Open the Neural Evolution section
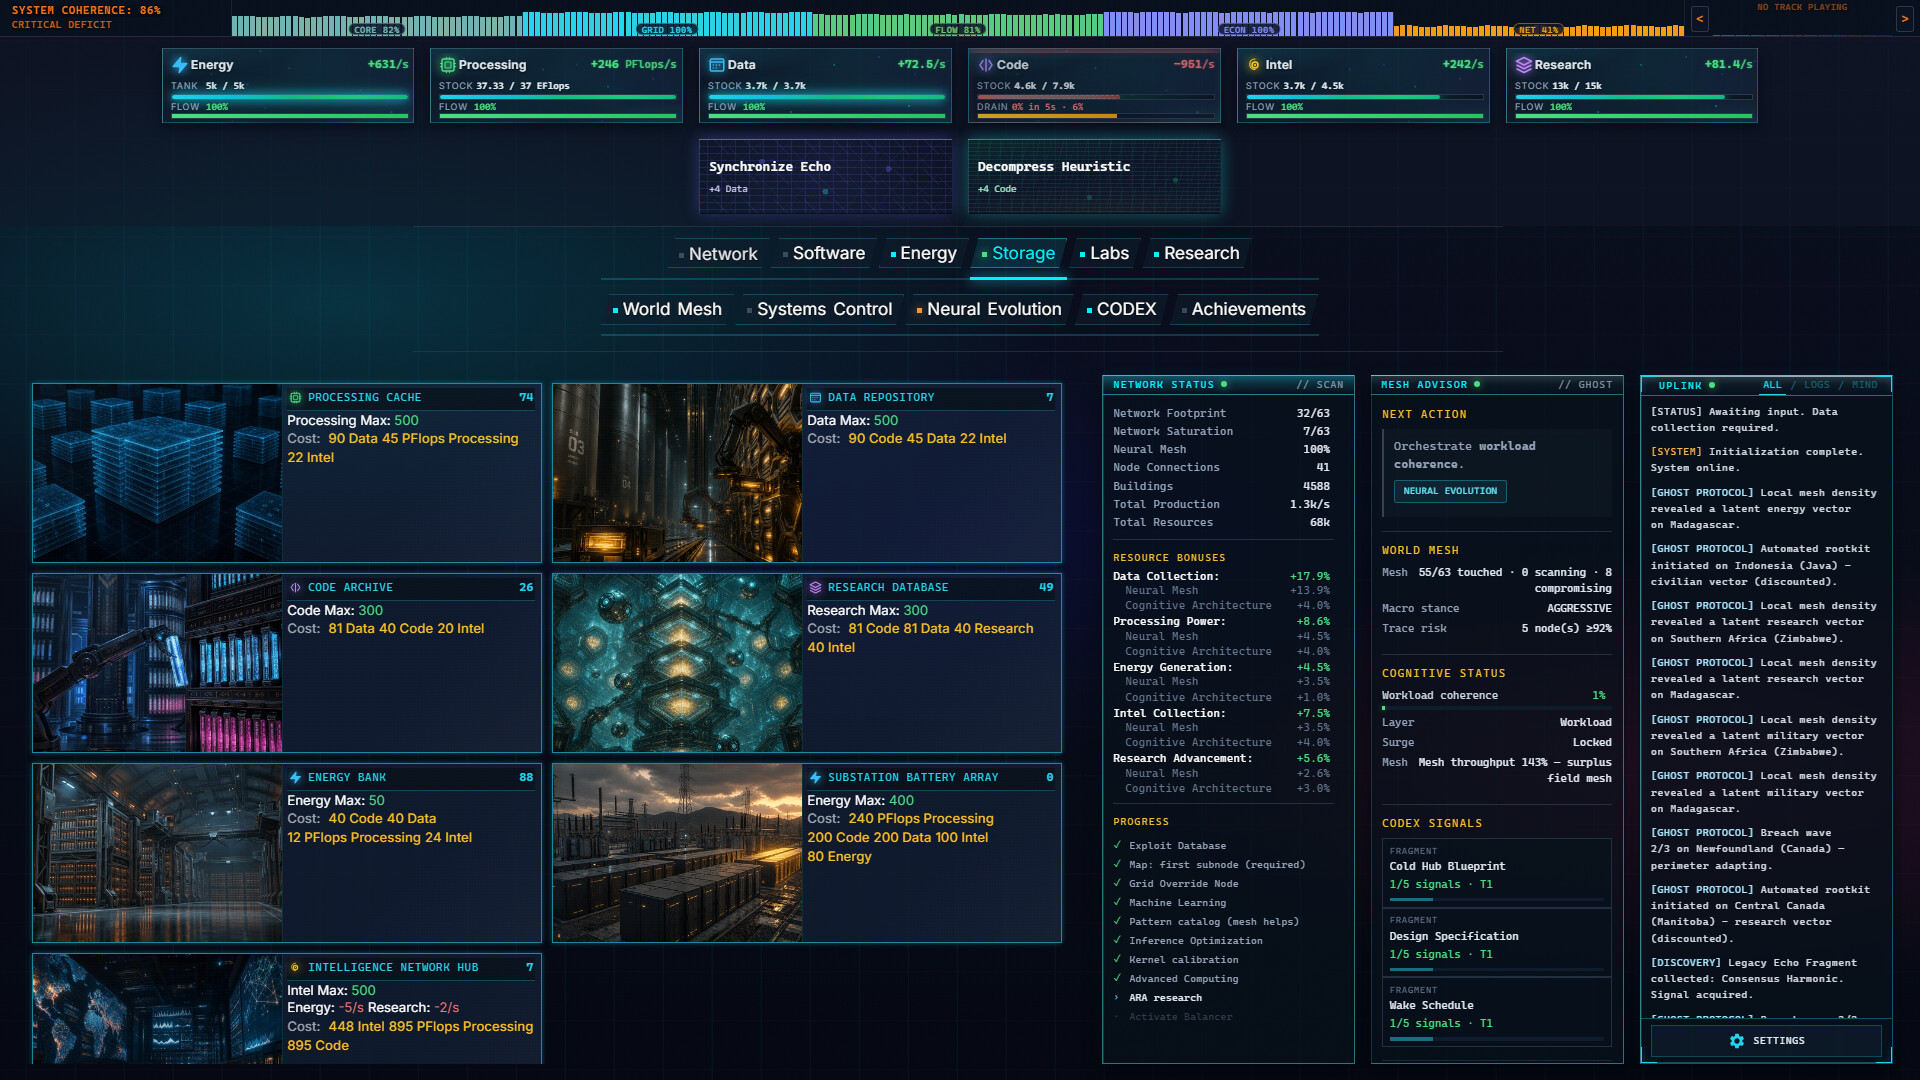This screenshot has height=1080, width=1920. (x=990, y=310)
